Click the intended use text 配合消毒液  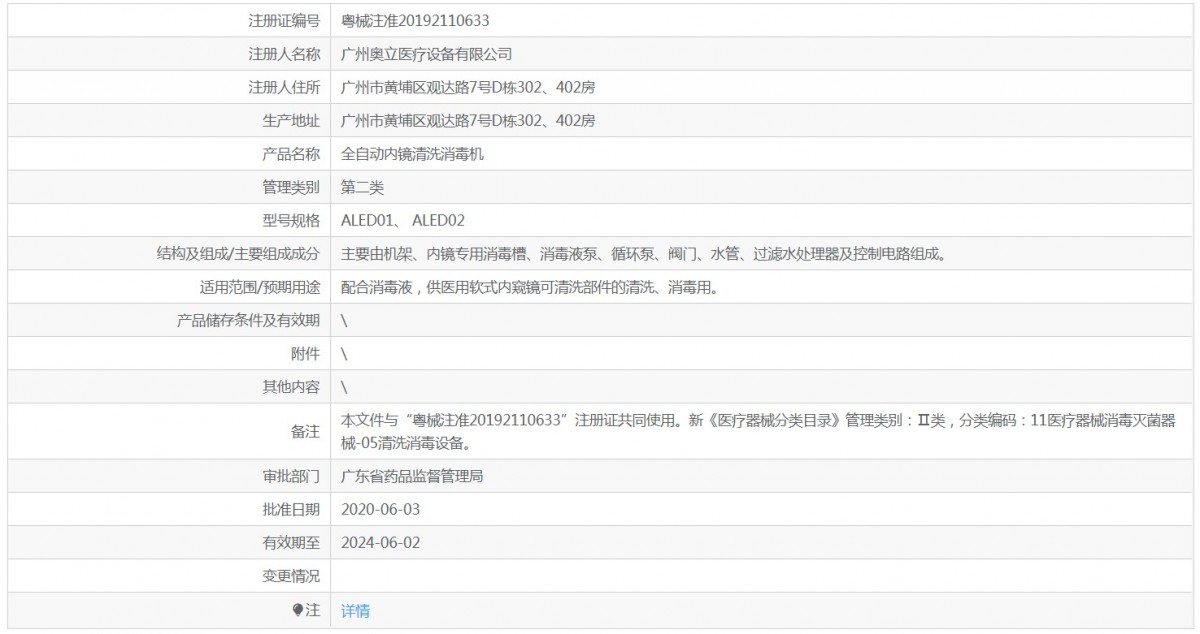click(530, 287)
